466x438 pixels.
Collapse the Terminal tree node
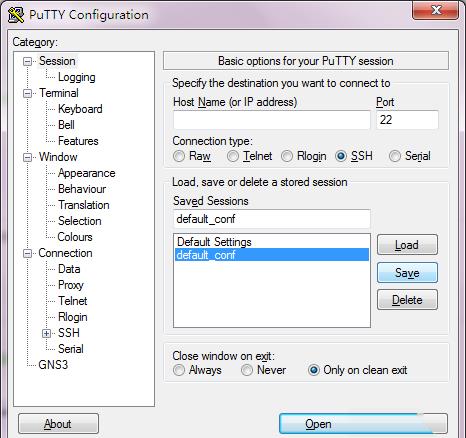[27, 93]
